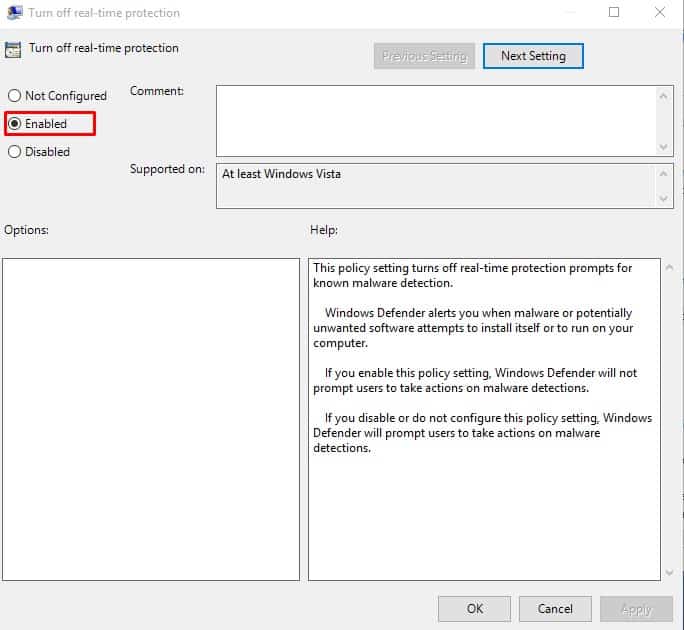Maximize the policy dialog window
684x630 pixels.
click(614, 12)
